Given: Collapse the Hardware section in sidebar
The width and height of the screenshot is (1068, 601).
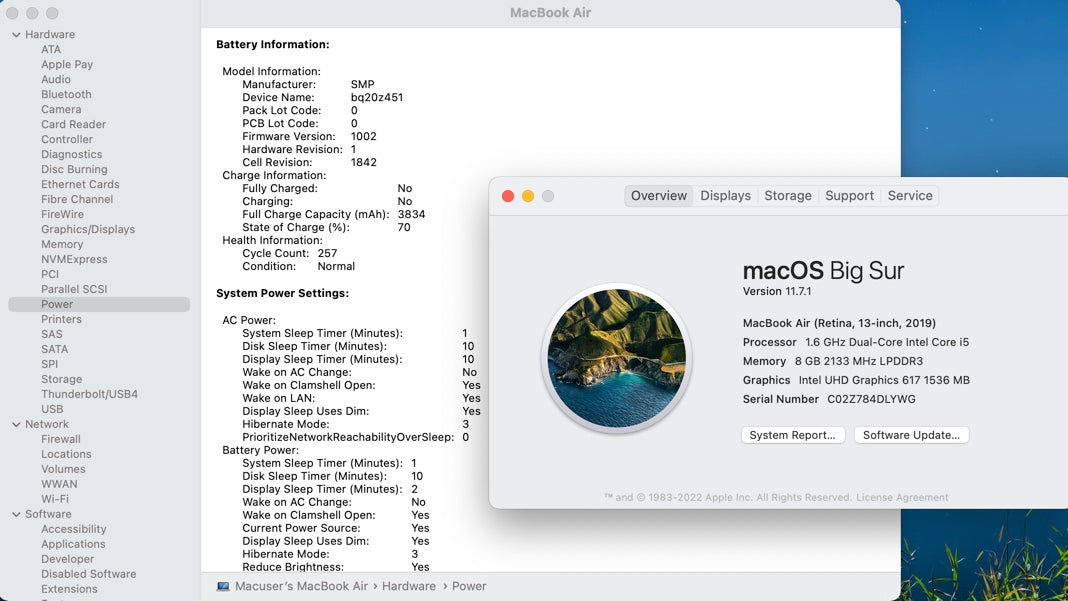Looking at the screenshot, I should (16, 35).
